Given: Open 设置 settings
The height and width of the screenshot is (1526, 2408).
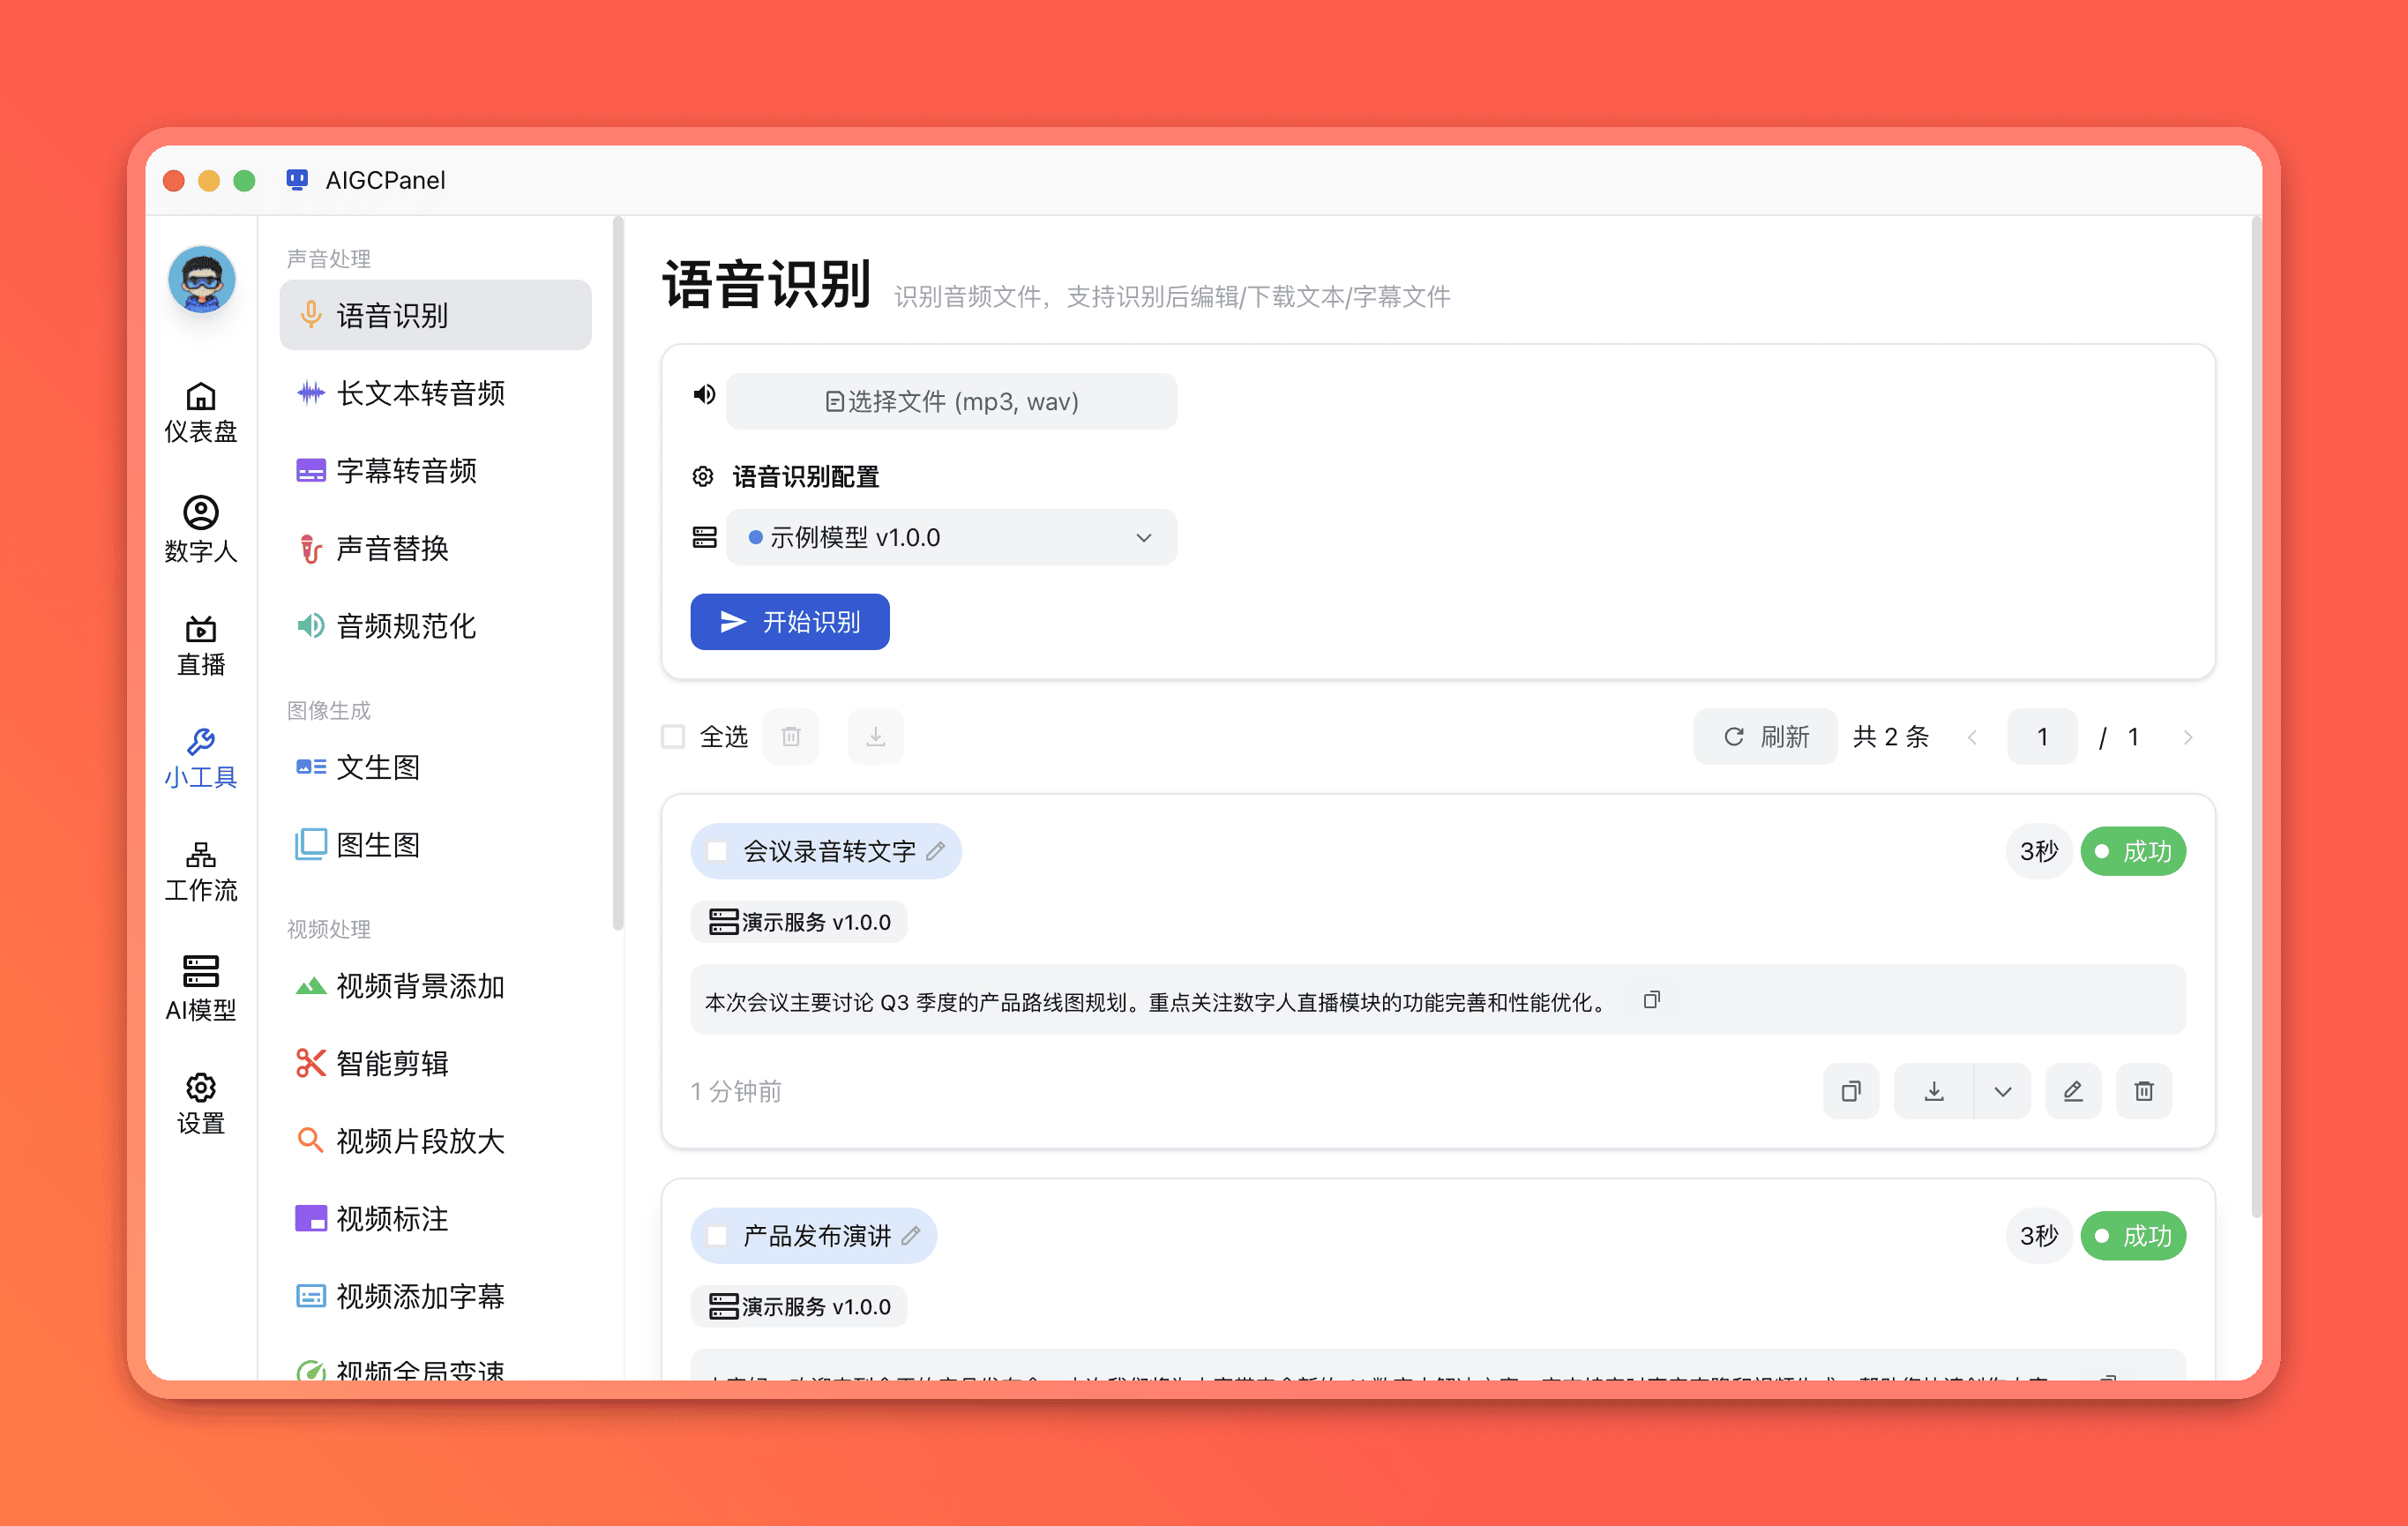Looking at the screenshot, I should coord(201,1104).
